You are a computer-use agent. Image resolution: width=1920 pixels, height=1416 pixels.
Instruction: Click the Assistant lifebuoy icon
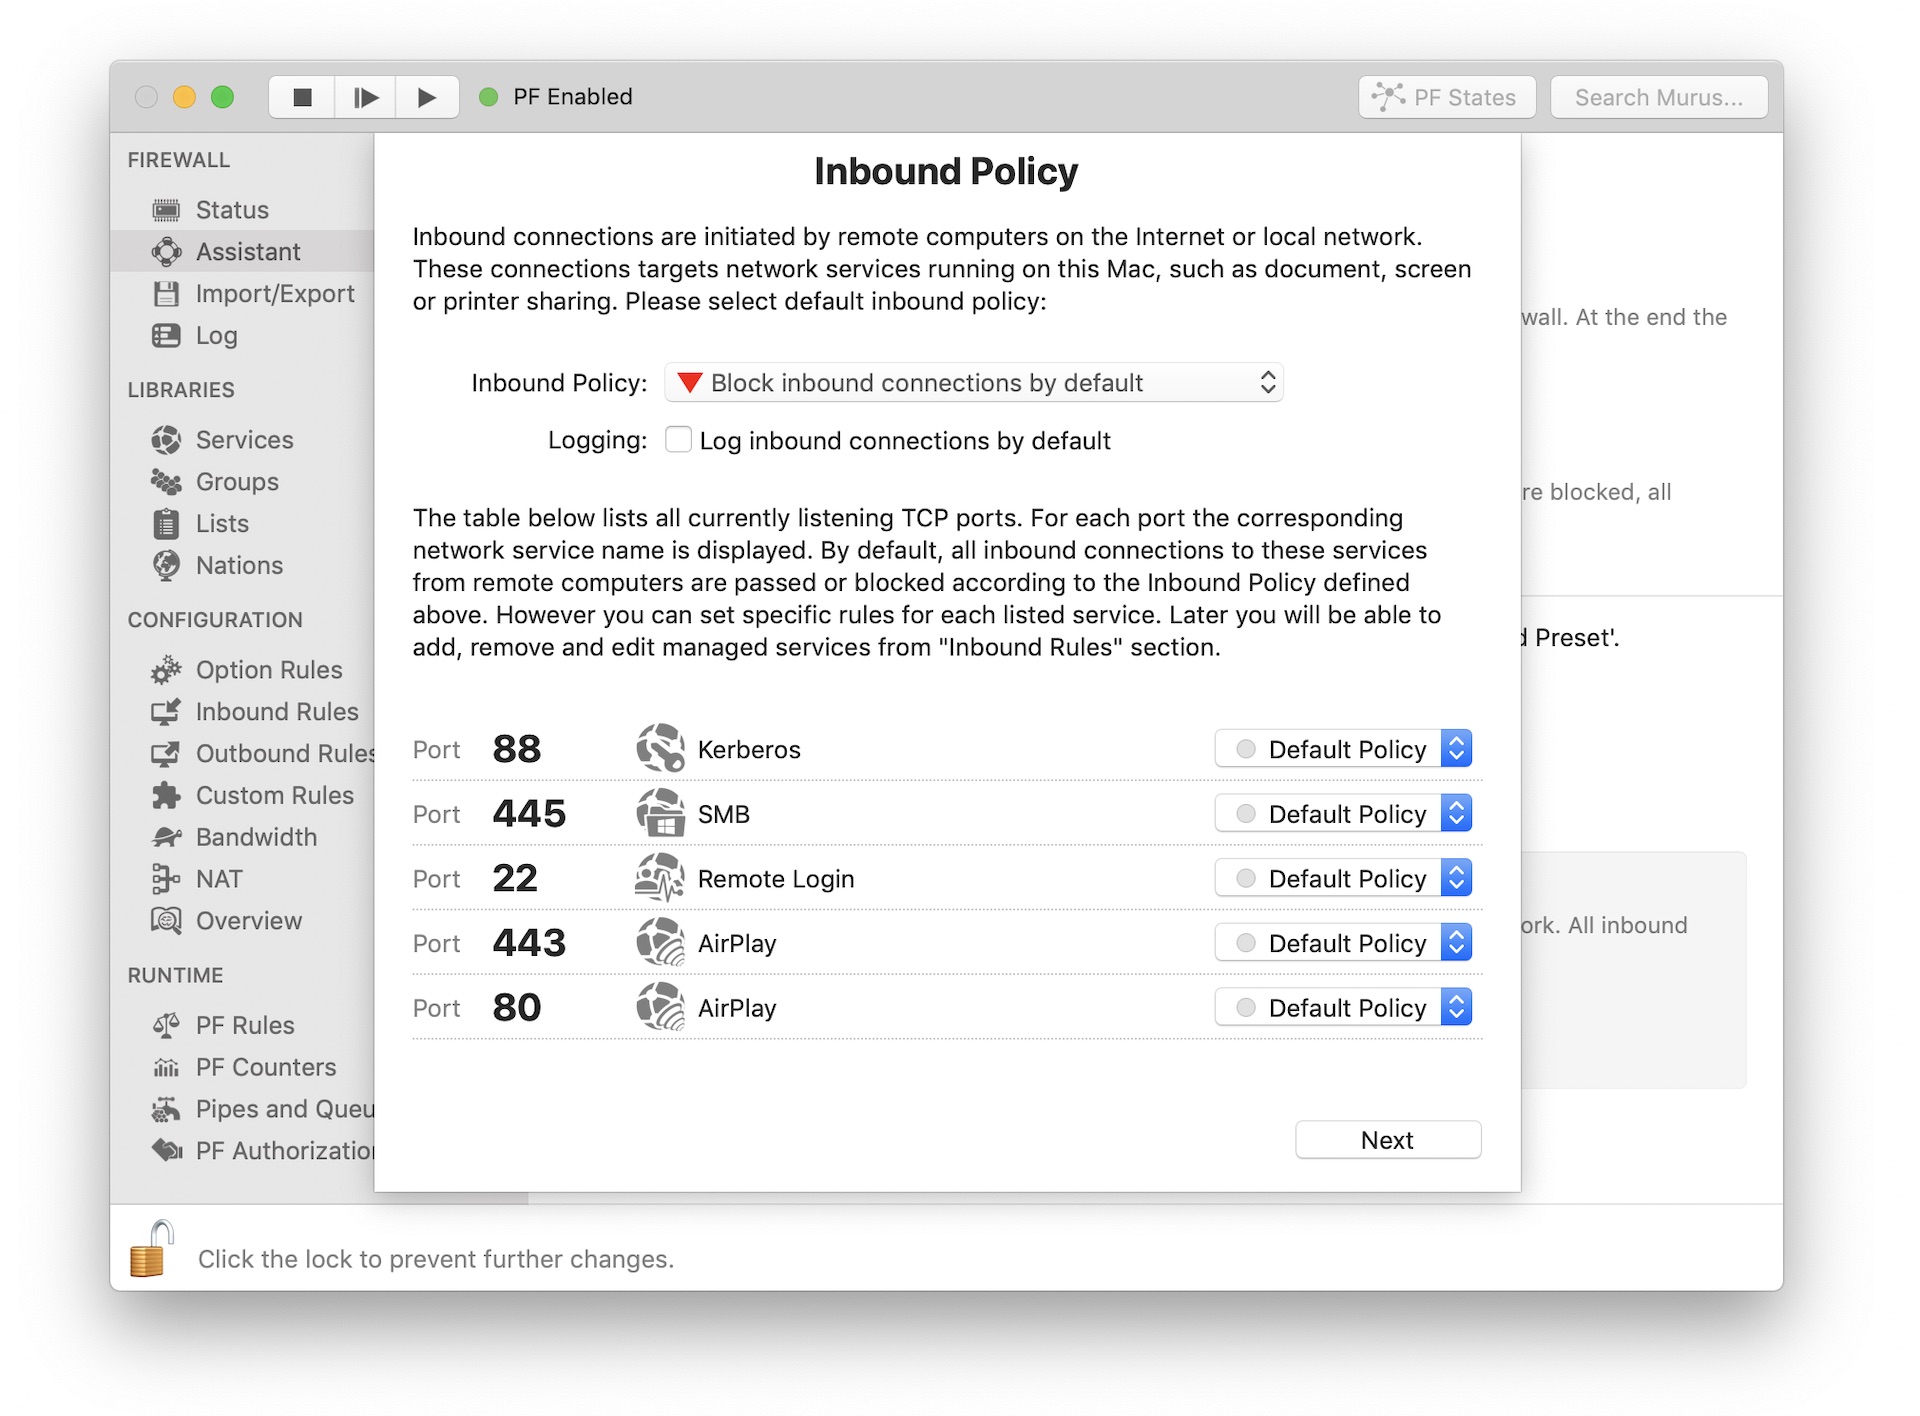(166, 252)
